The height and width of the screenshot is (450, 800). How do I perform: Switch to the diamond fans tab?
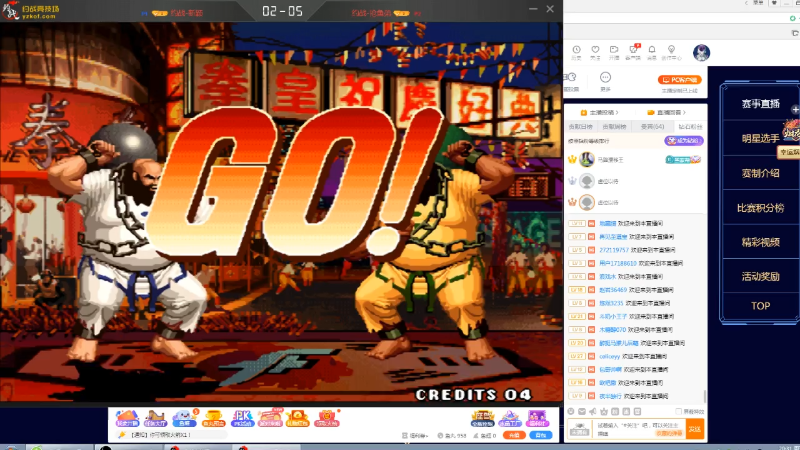(x=690, y=127)
